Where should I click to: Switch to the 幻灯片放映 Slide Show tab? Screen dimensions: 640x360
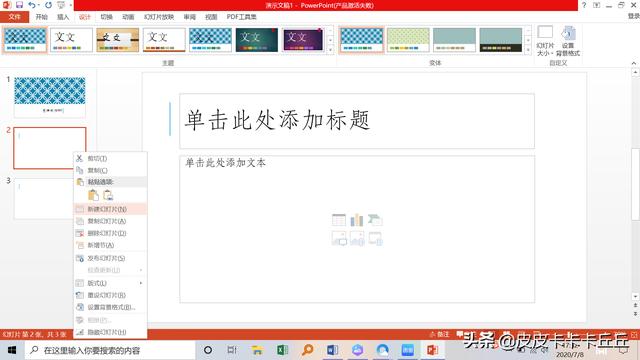pos(159,17)
